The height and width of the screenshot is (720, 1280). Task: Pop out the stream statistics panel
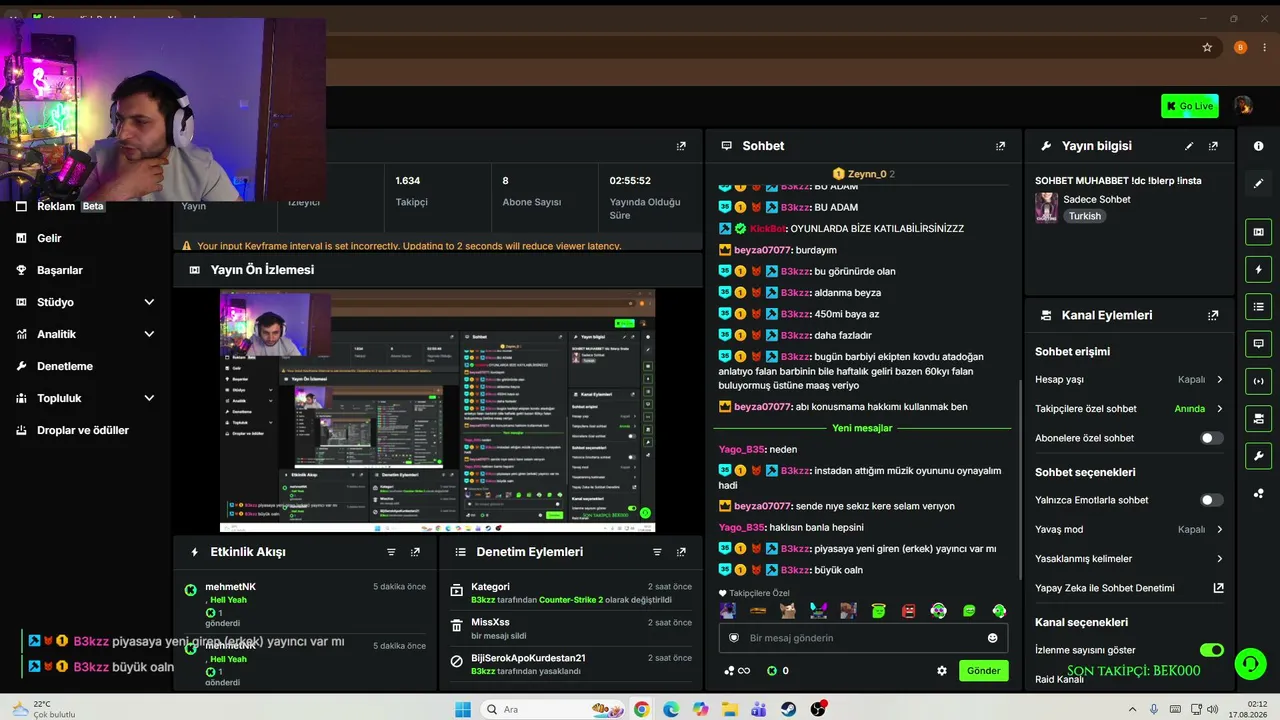[x=681, y=146]
